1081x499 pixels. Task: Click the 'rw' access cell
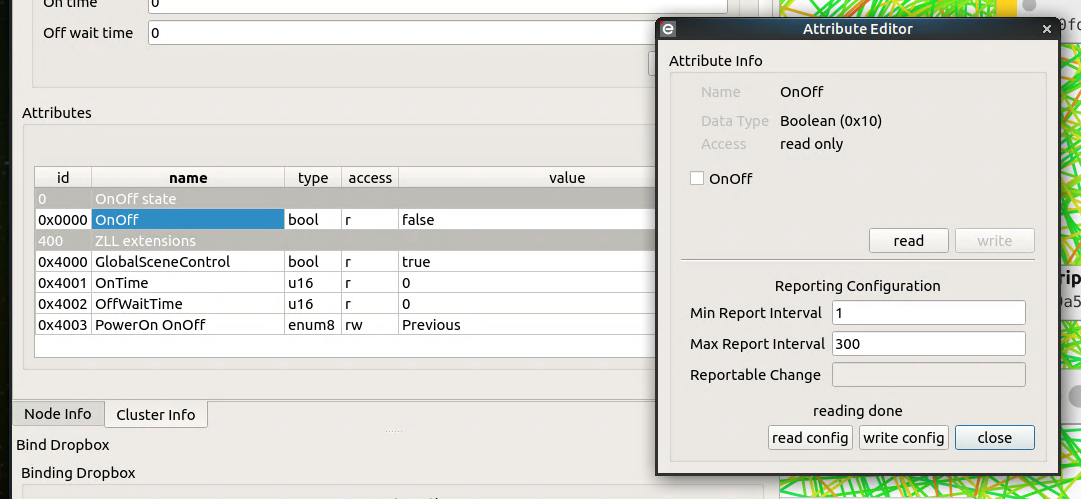370,325
